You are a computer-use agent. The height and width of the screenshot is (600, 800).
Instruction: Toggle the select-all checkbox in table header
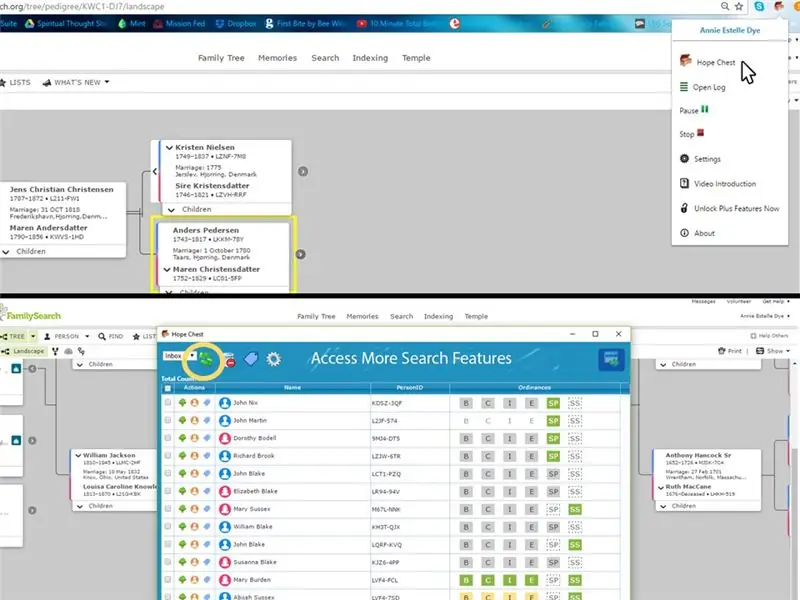[168, 388]
